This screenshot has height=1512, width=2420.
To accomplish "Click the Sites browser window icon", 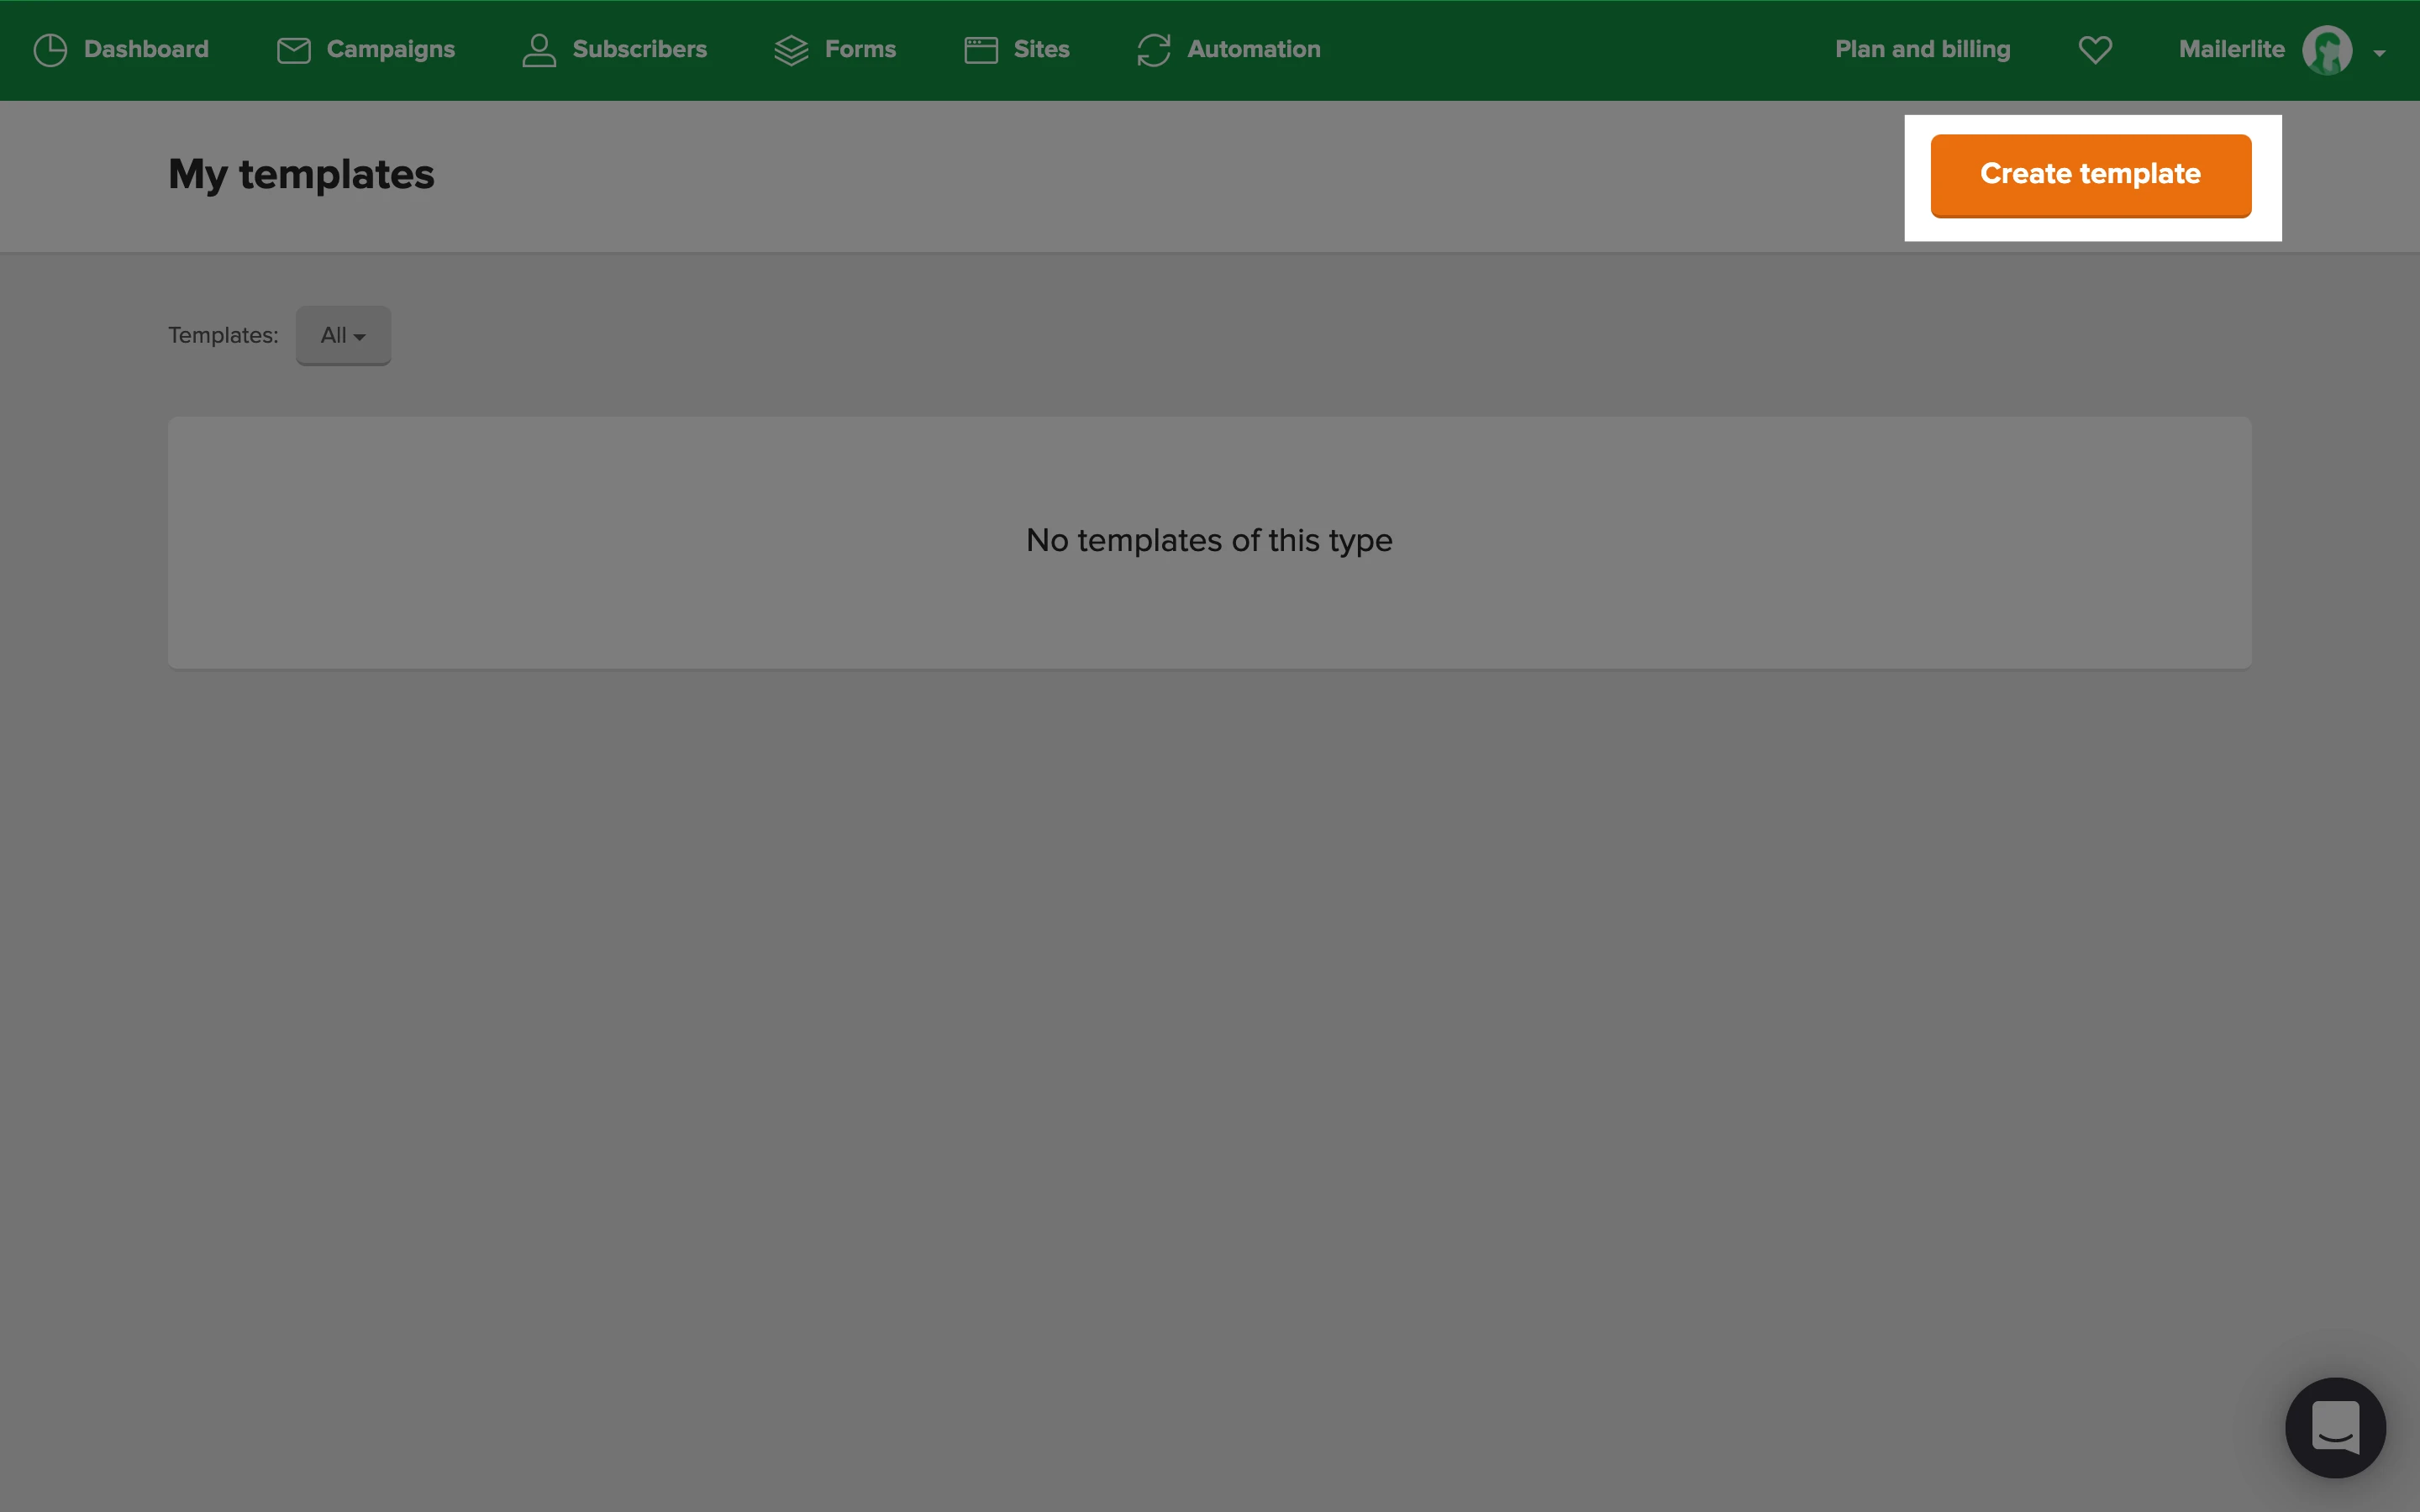I will coord(980,50).
